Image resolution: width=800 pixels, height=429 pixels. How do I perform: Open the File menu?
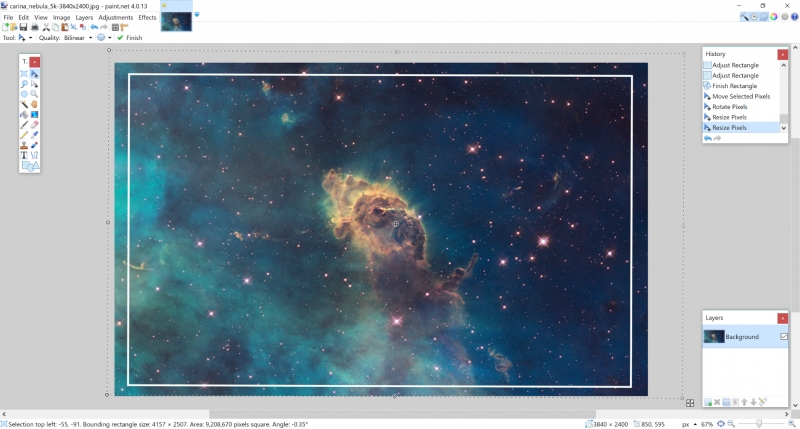pos(8,17)
